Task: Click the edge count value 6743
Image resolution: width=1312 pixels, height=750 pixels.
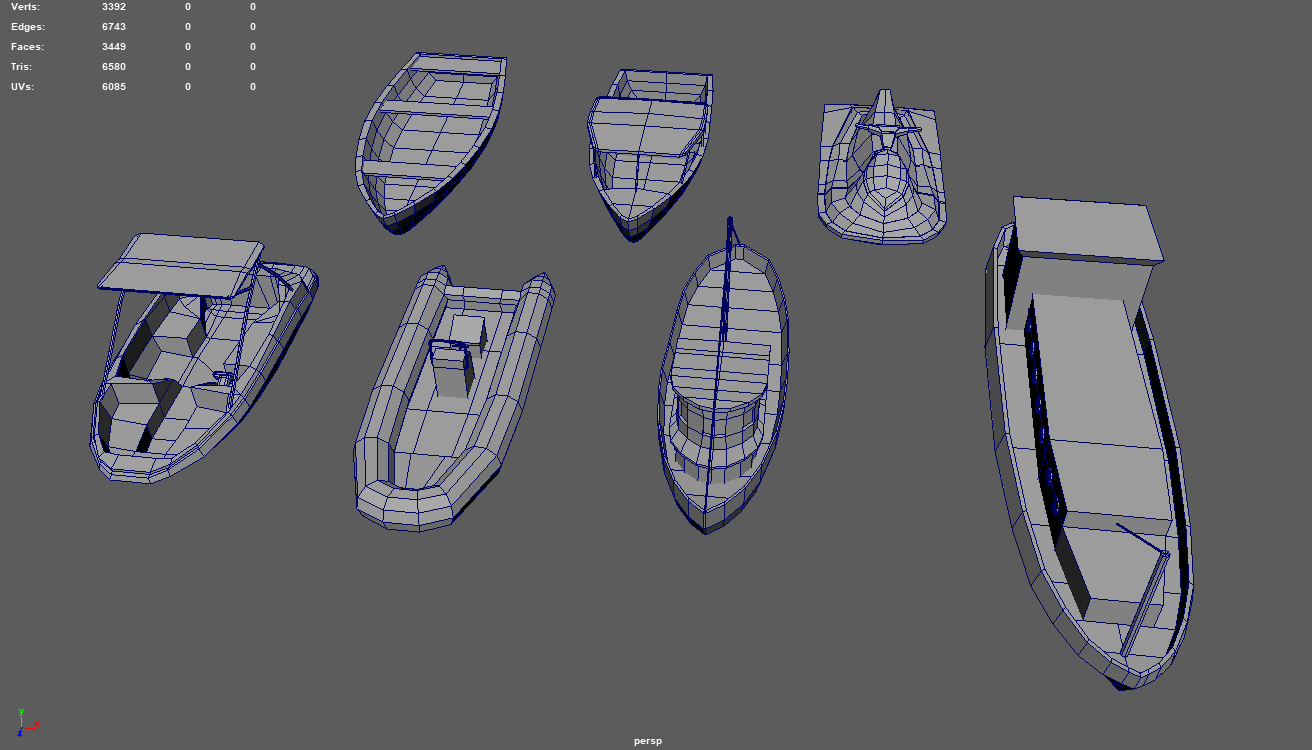Action: pos(114,27)
